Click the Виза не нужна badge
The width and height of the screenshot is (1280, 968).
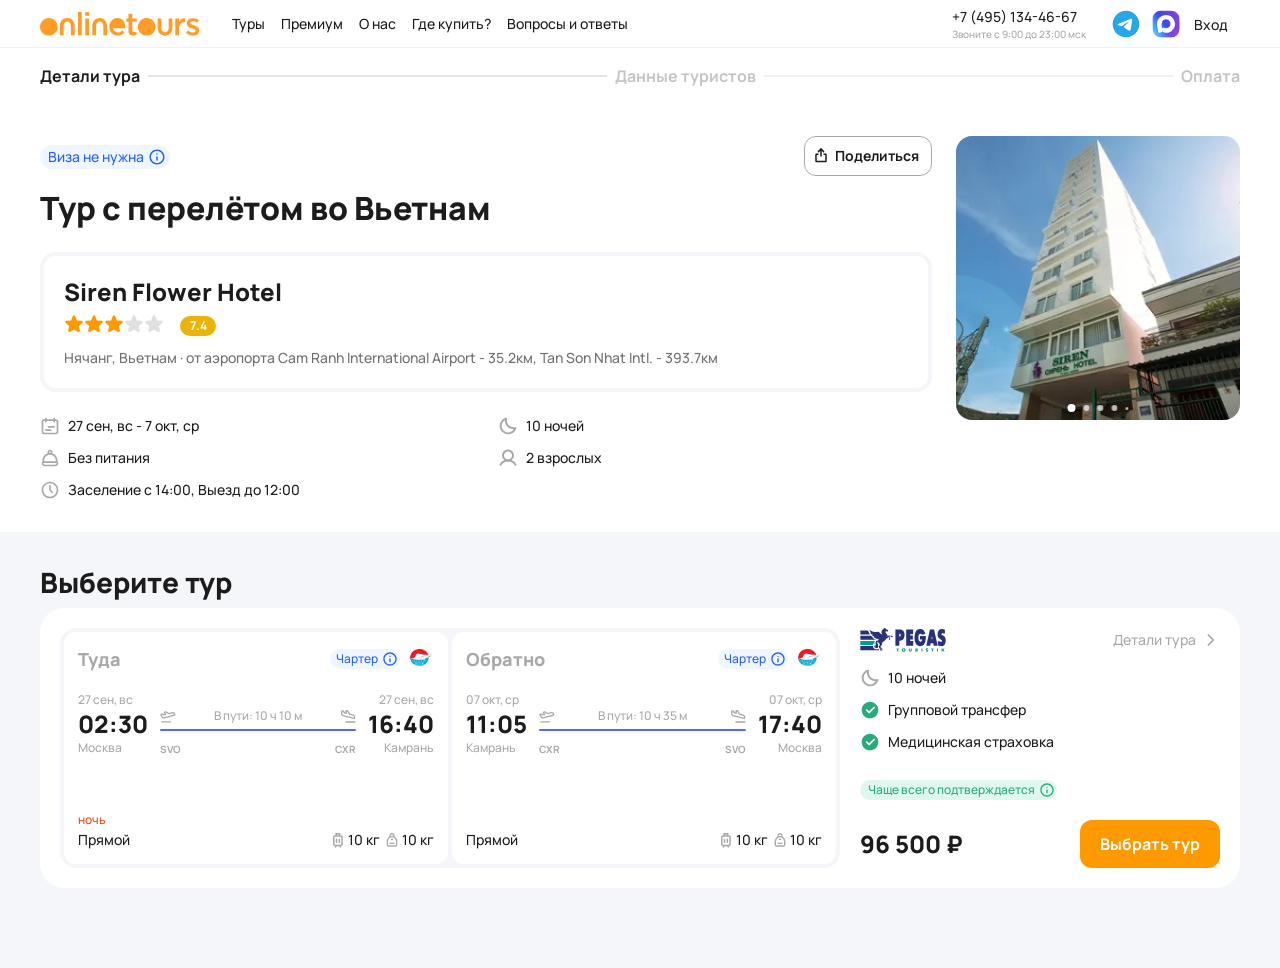[x=105, y=157]
